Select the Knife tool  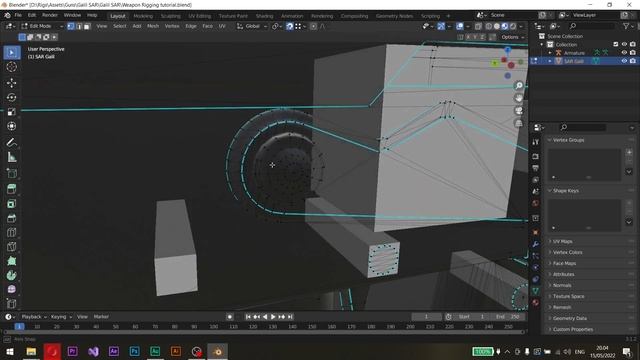click(11, 247)
